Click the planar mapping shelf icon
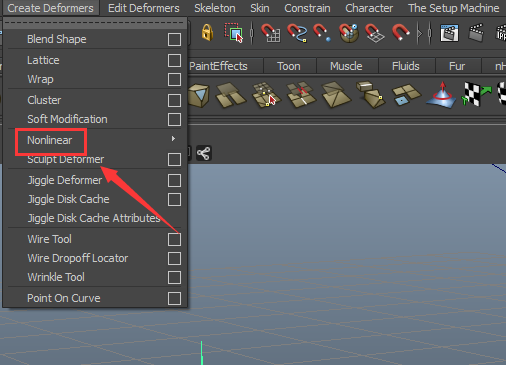This screenshot has height=365, width=506. point(231,95)
